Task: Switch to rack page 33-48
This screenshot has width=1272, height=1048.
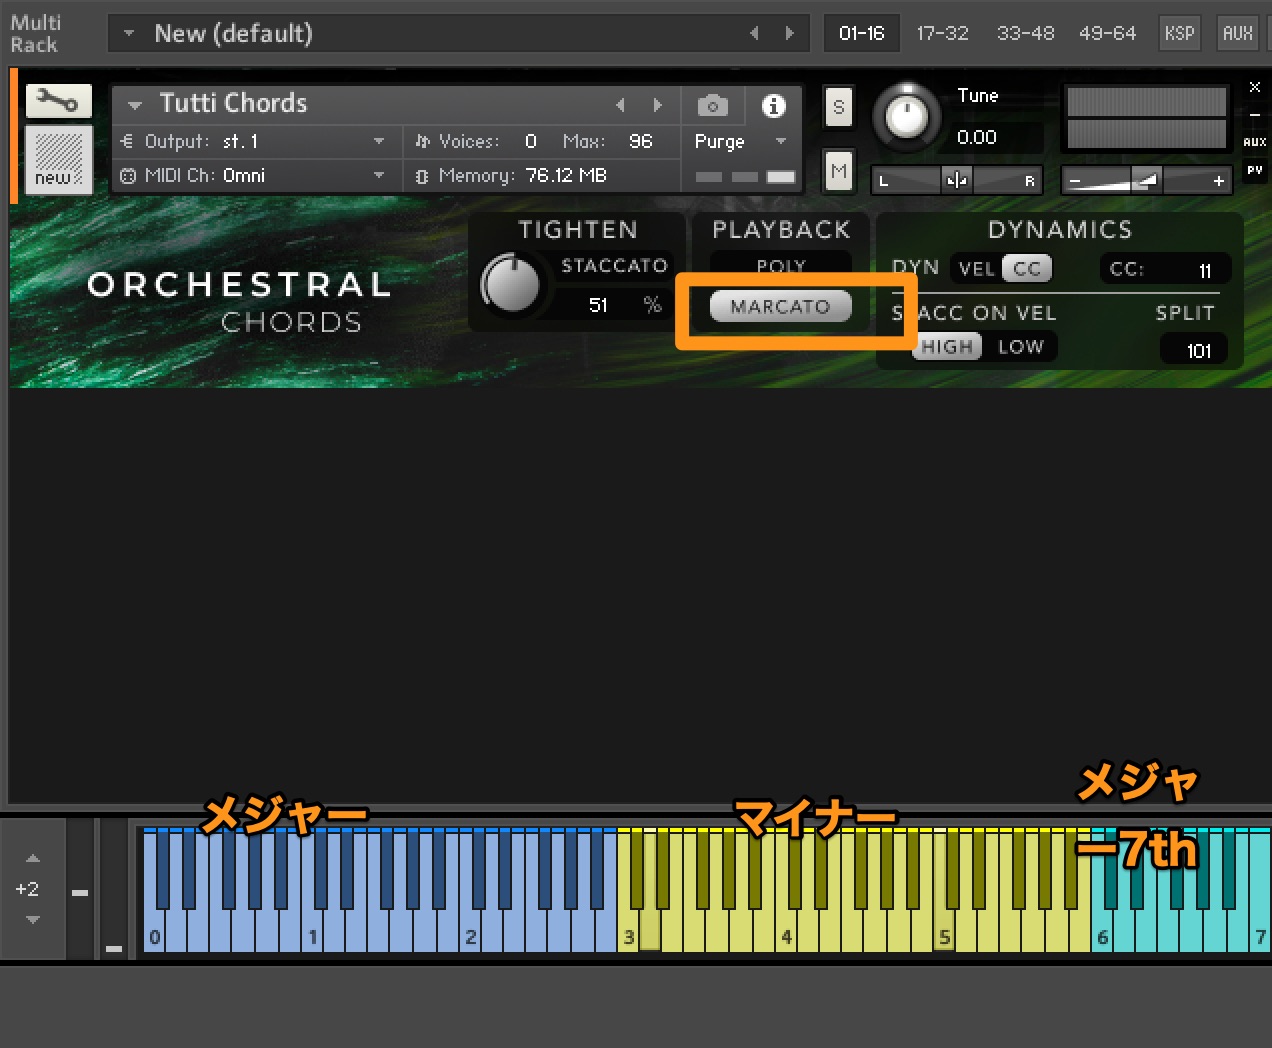Action: 1025,33
